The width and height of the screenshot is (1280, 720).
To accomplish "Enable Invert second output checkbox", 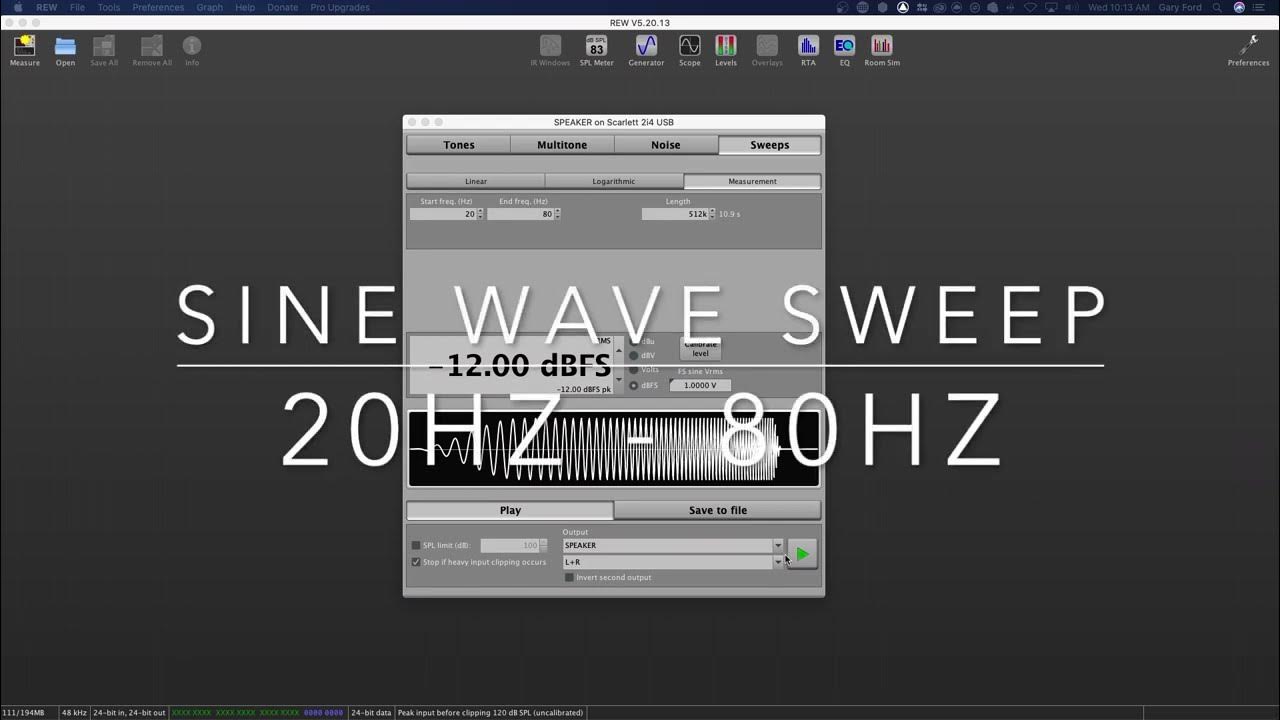I will coord(569,577).
